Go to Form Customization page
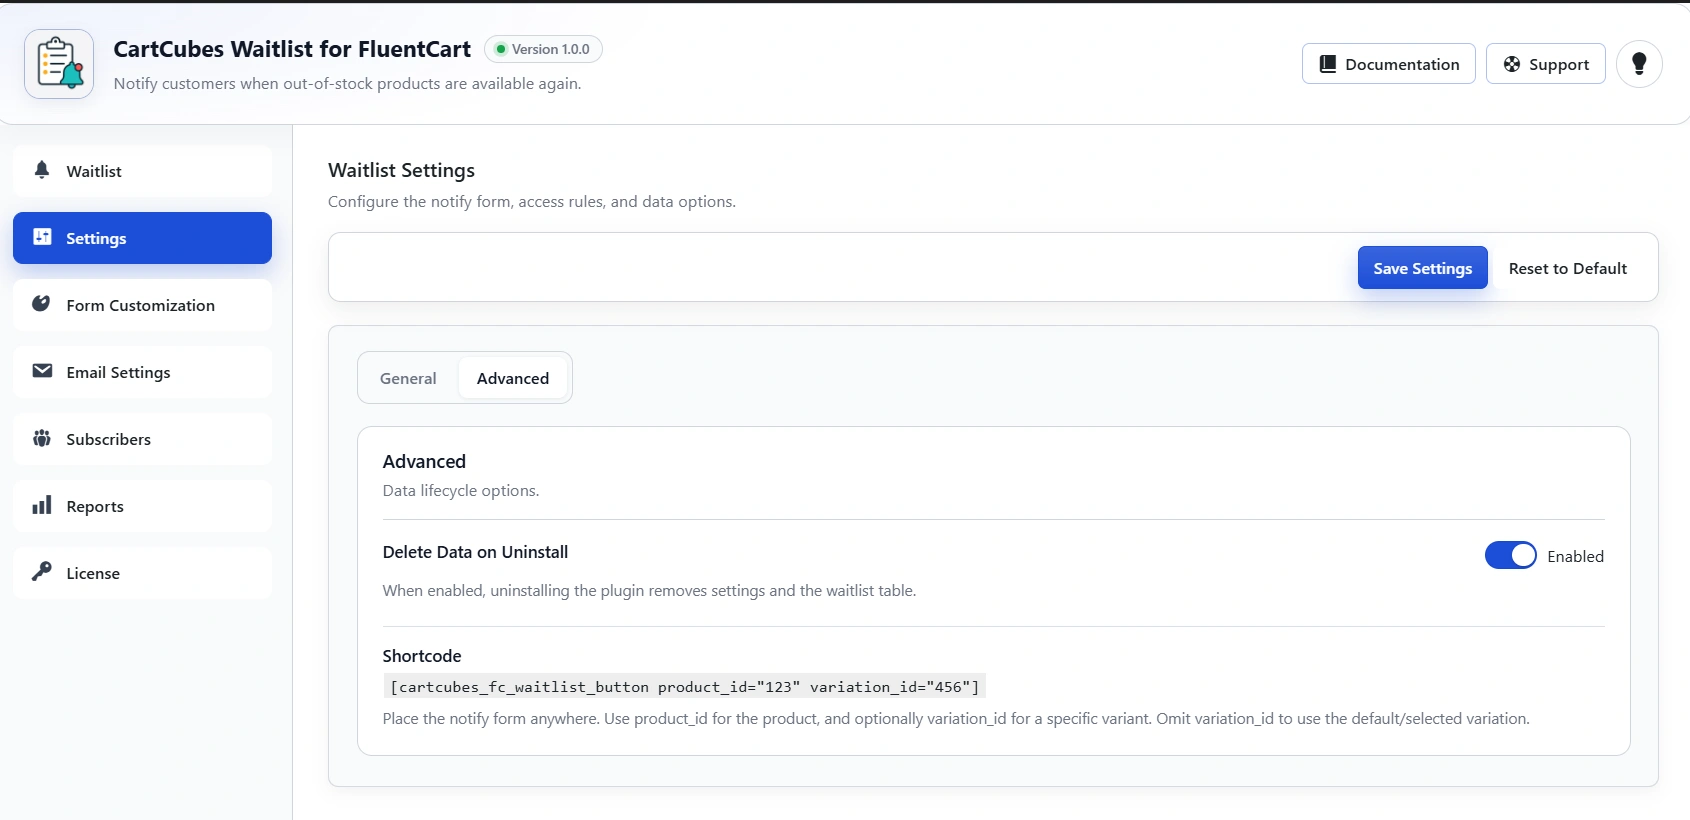 click(142, 305)
